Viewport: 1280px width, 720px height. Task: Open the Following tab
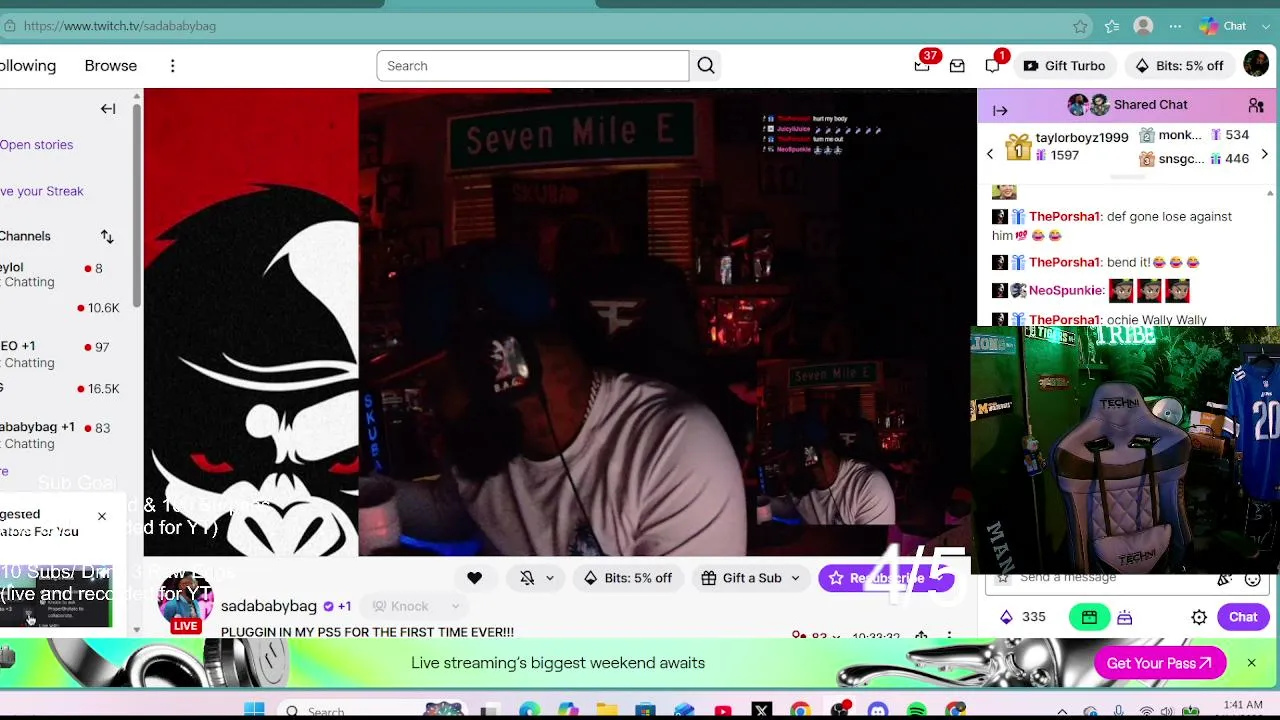tap(28, 66)
